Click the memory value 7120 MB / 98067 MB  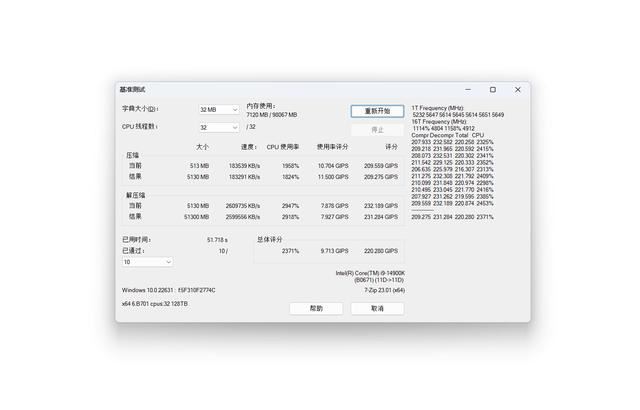(x=271, y=115)
